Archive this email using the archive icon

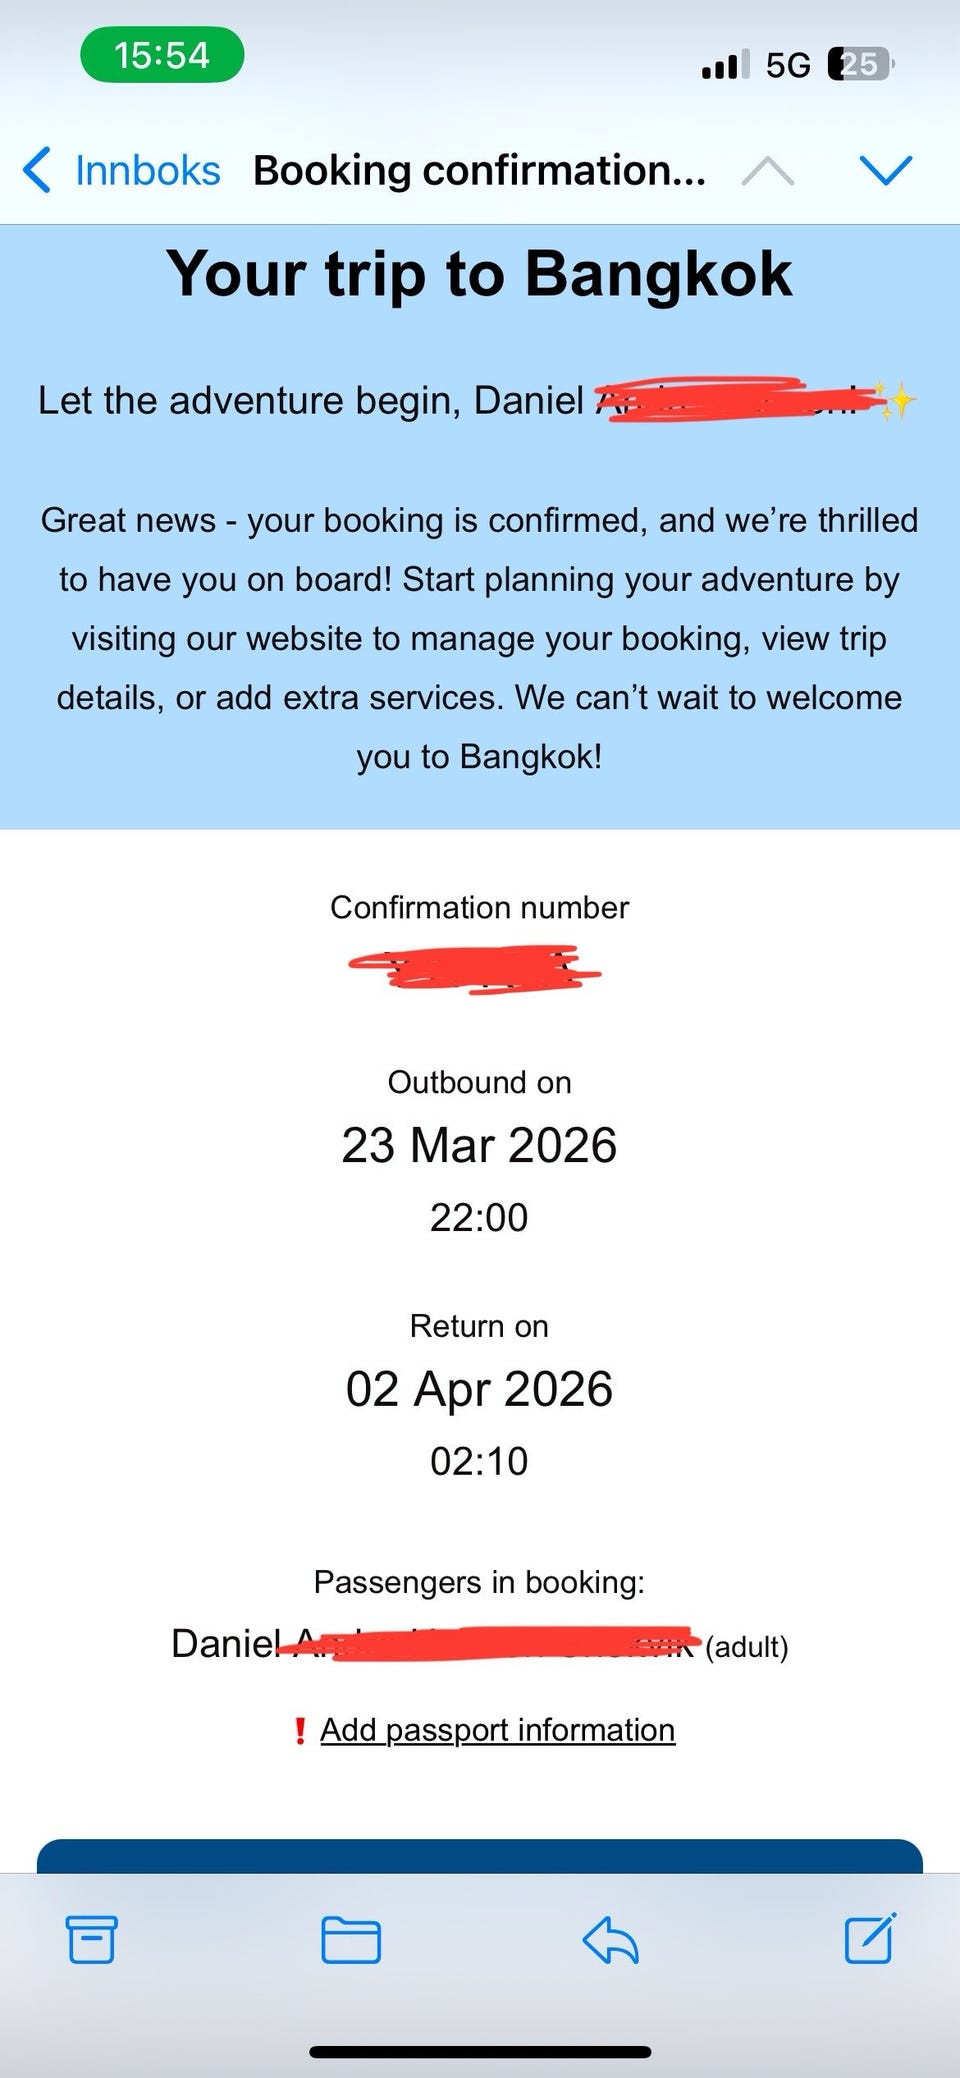(91, 1939)
